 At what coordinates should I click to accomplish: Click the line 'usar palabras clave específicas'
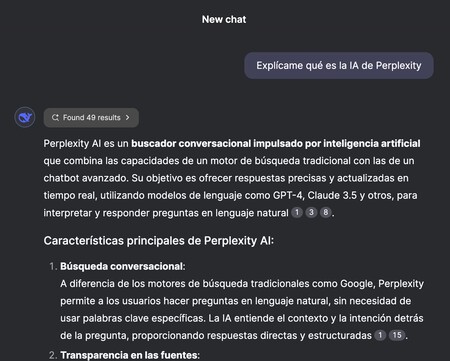[x=242, y=318]
